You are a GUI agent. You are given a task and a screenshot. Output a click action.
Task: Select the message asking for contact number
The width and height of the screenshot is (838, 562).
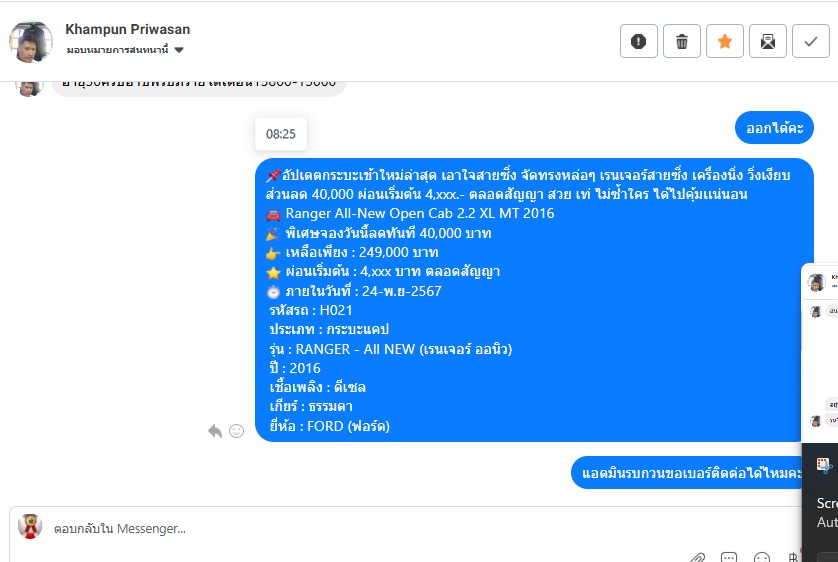687,473
